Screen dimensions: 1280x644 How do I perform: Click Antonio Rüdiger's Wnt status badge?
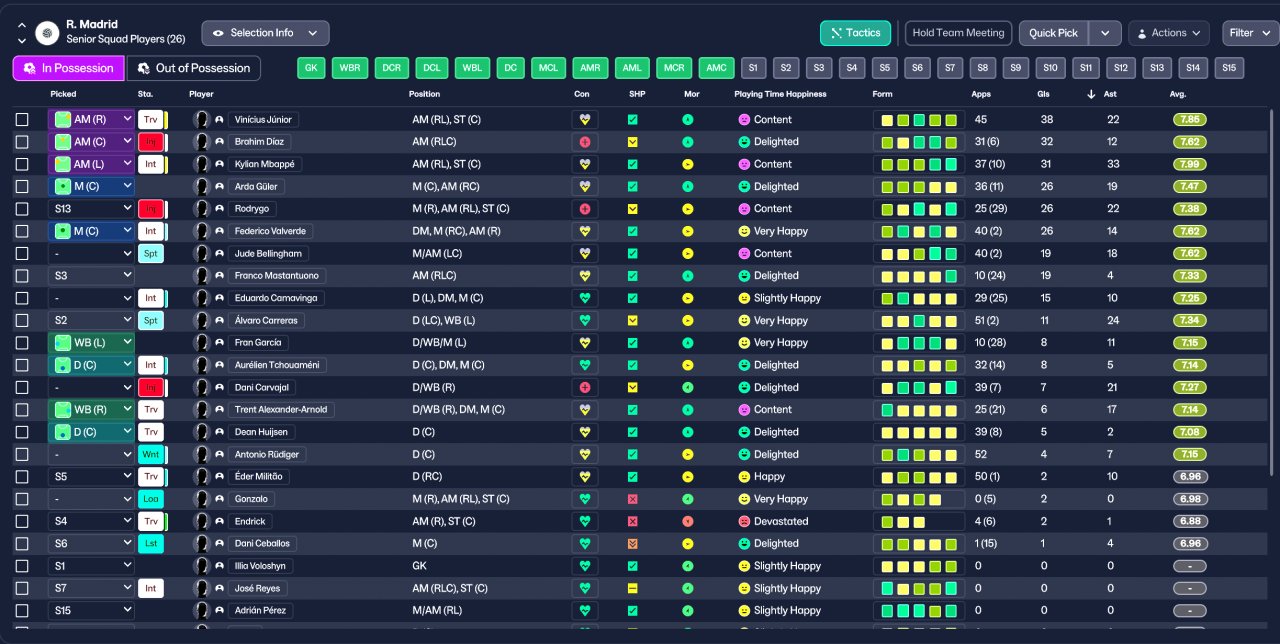pos(150,454)
